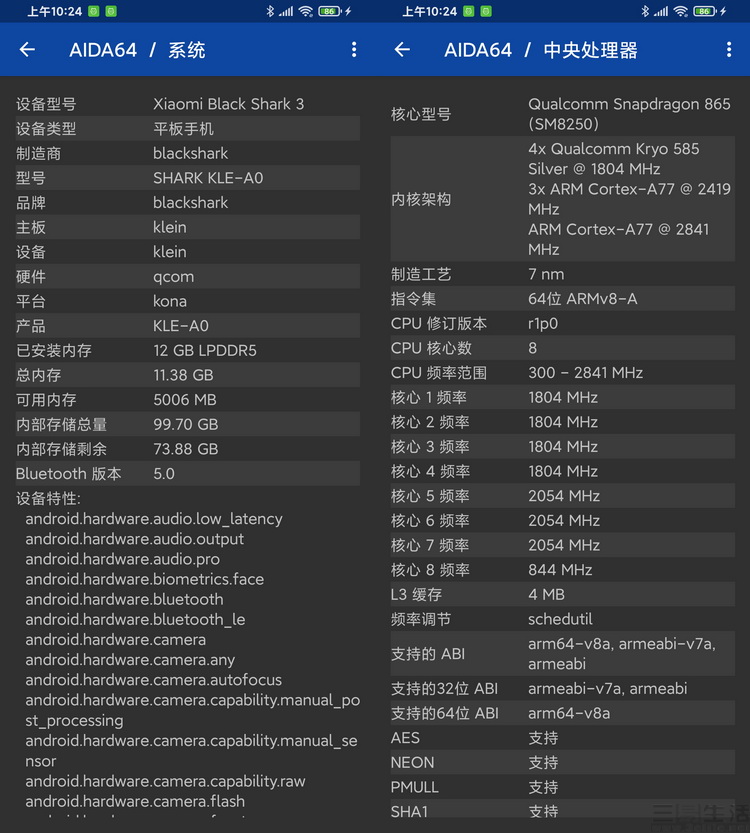Select 品牌 blackshark row
750x833 pixels.
pos(188,202)
